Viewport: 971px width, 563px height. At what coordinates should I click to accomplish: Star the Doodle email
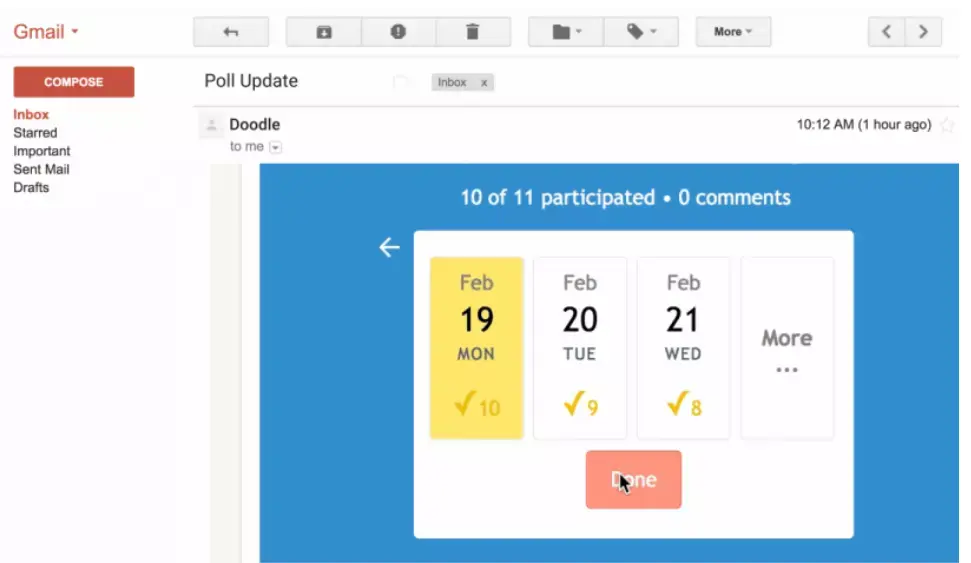click(947, 125)
